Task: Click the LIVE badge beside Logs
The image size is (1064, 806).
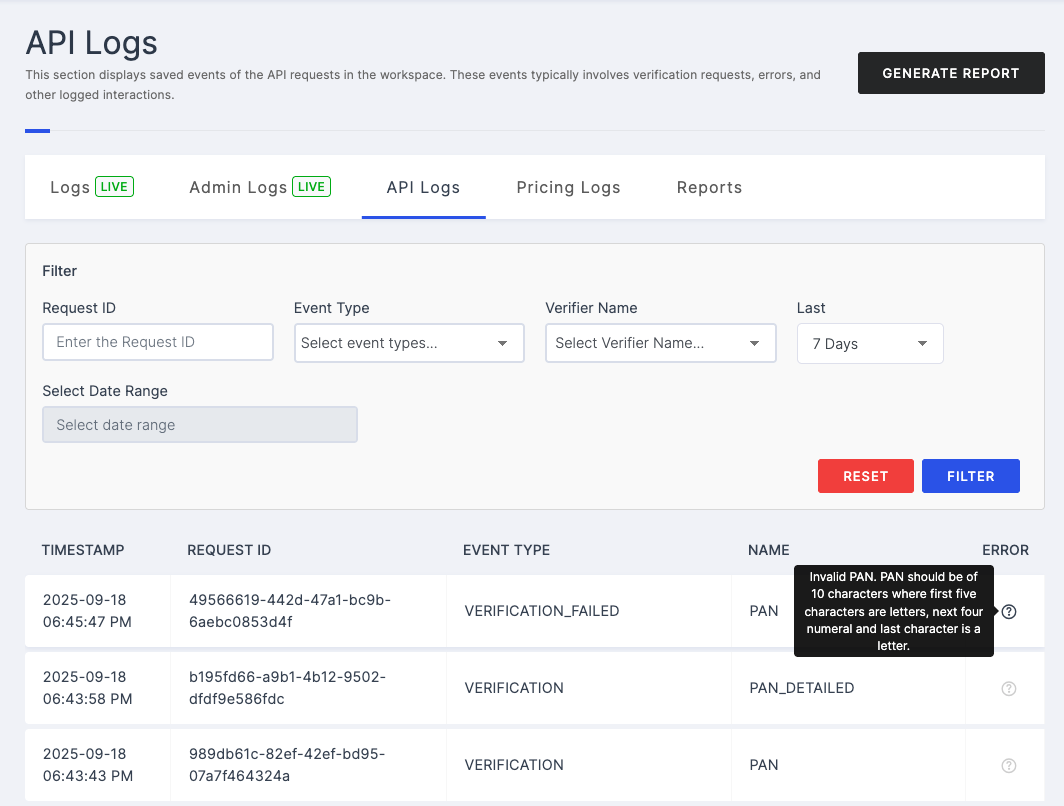Action: (x=114, y=186)
